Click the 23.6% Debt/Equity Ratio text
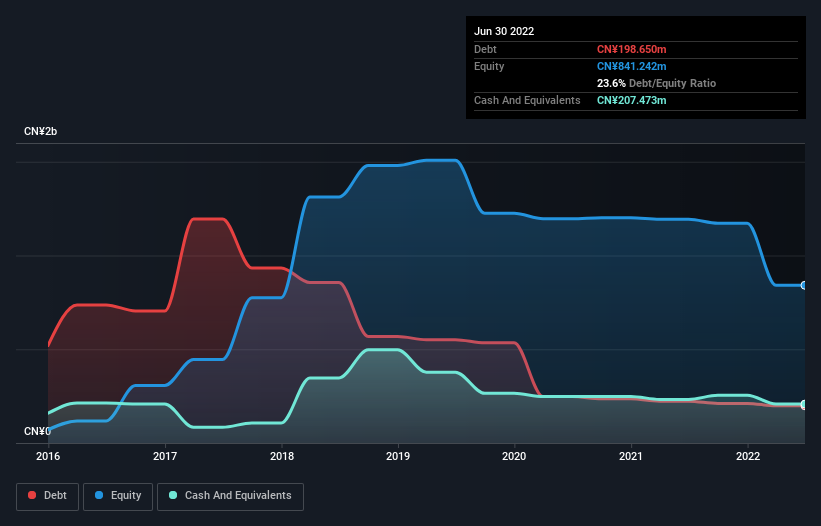Viewport: 821px width, 526px height. point(656,83)
